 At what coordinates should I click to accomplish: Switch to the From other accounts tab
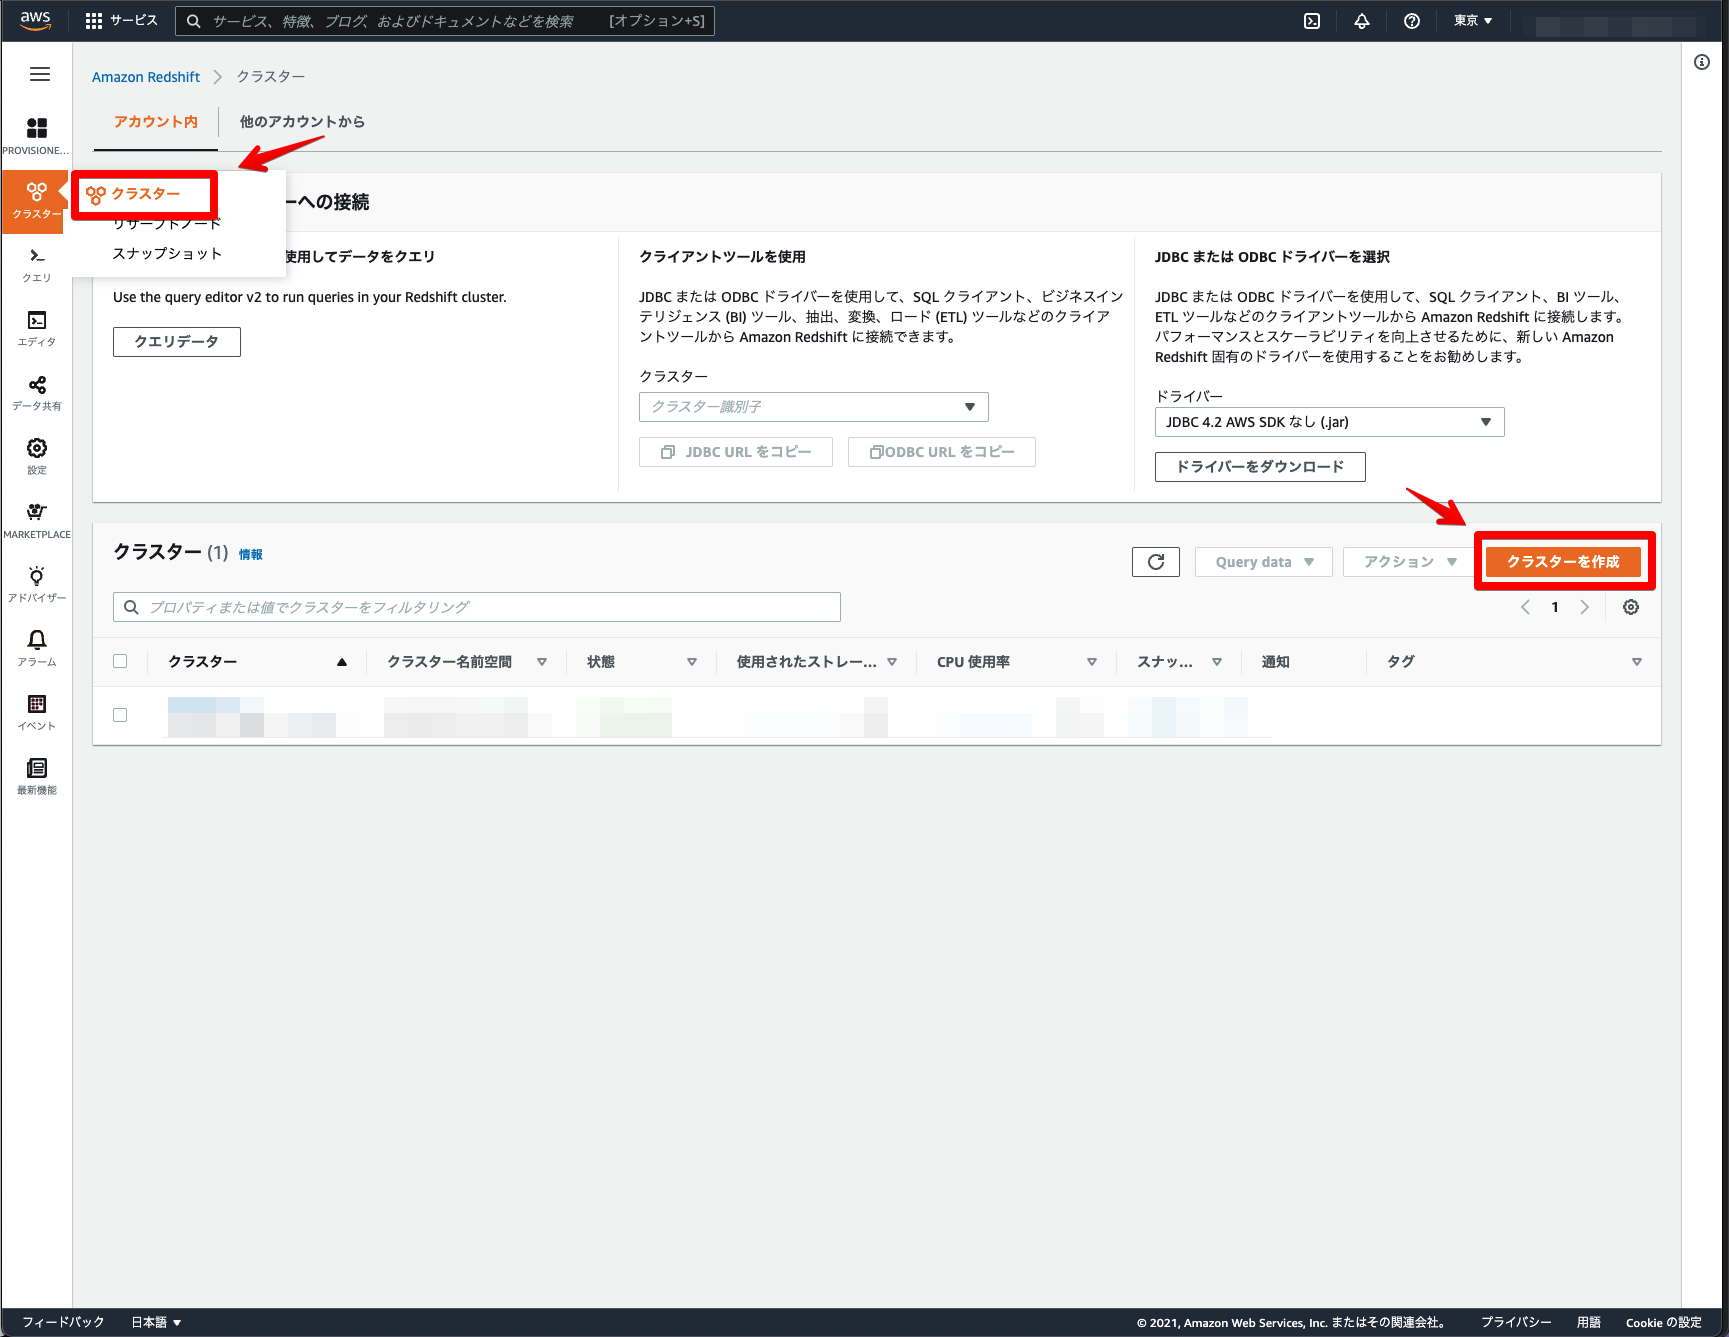[x=302, y=122]
